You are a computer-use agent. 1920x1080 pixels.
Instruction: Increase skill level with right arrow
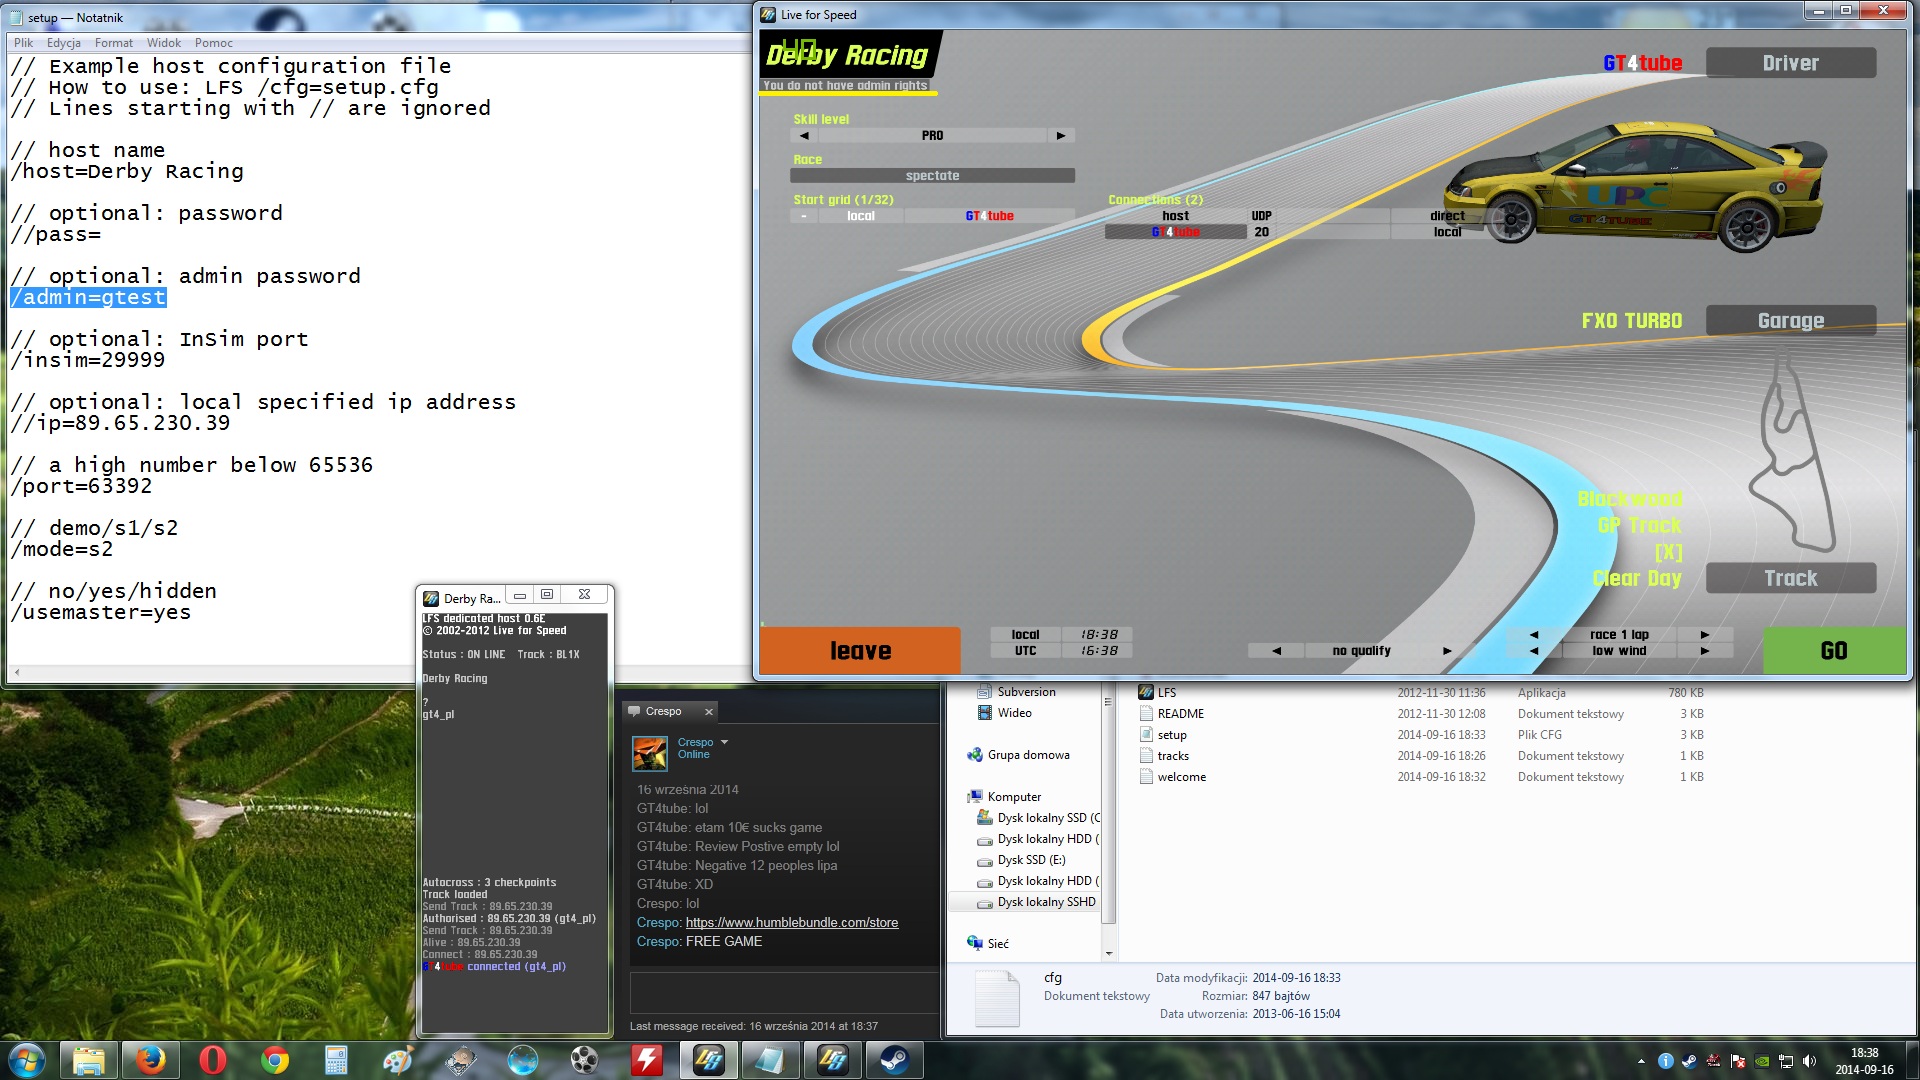click(x=1061, y=135)
